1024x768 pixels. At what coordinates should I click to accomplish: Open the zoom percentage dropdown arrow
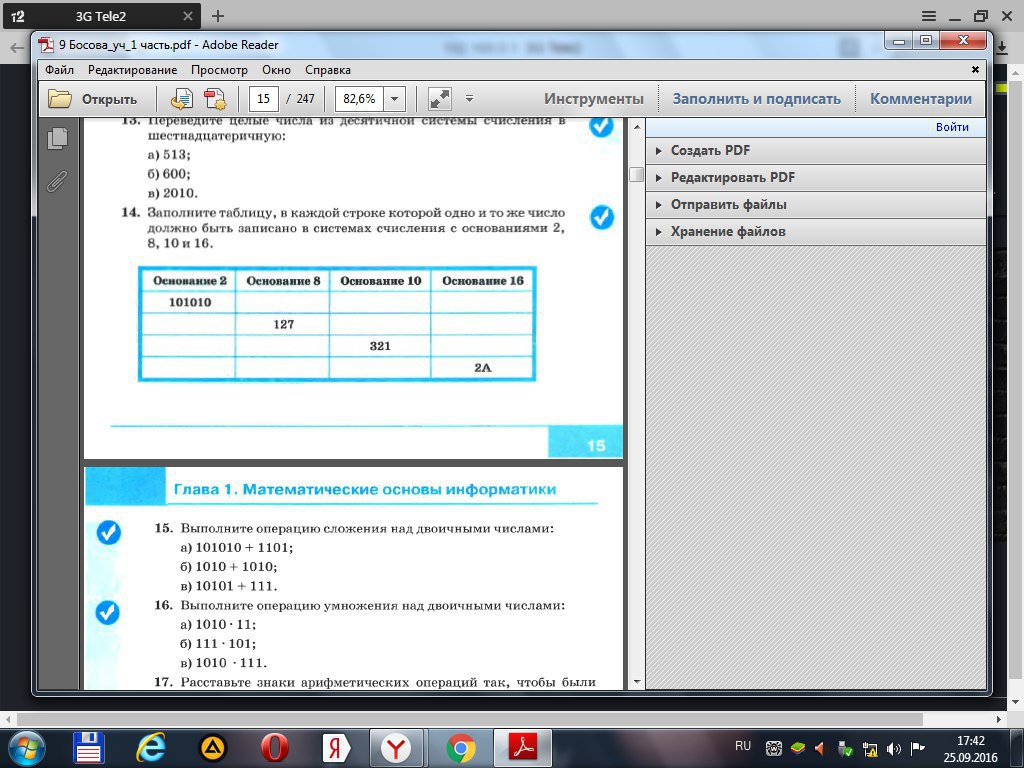click(394, 99)
